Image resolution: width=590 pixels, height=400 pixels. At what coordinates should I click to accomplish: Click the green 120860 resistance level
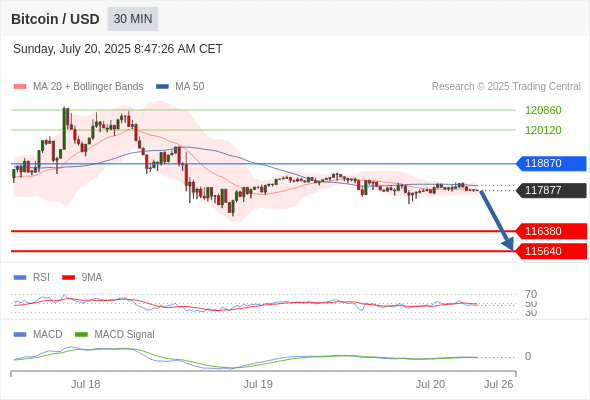(x=543, y=110)
